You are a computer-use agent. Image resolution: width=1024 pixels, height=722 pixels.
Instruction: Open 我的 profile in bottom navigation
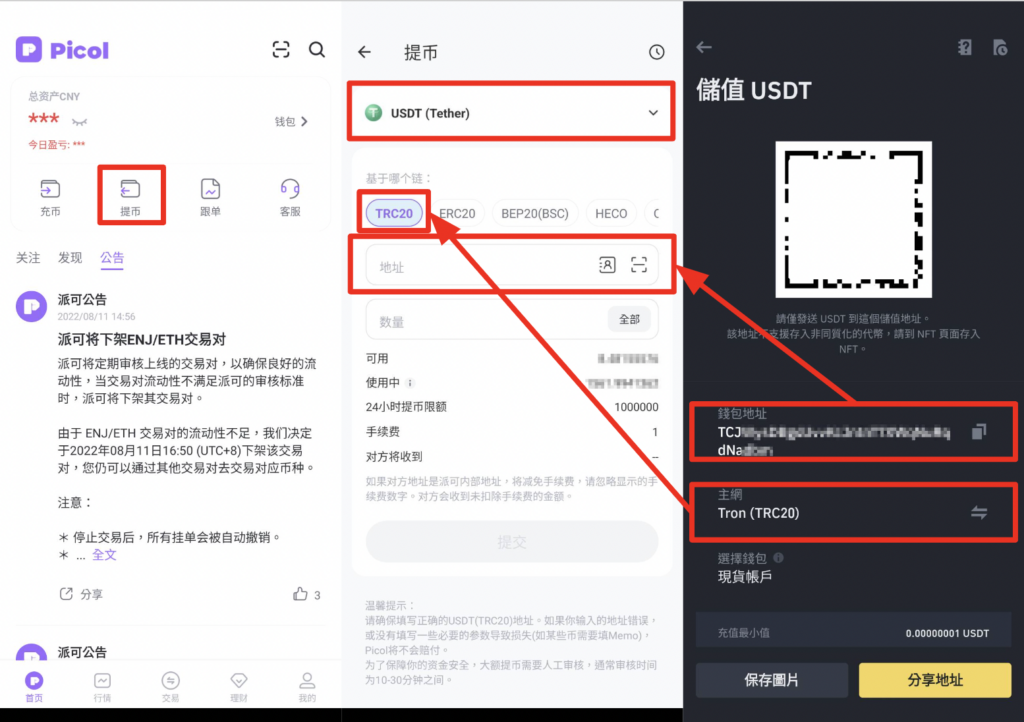tap(307, 687)
